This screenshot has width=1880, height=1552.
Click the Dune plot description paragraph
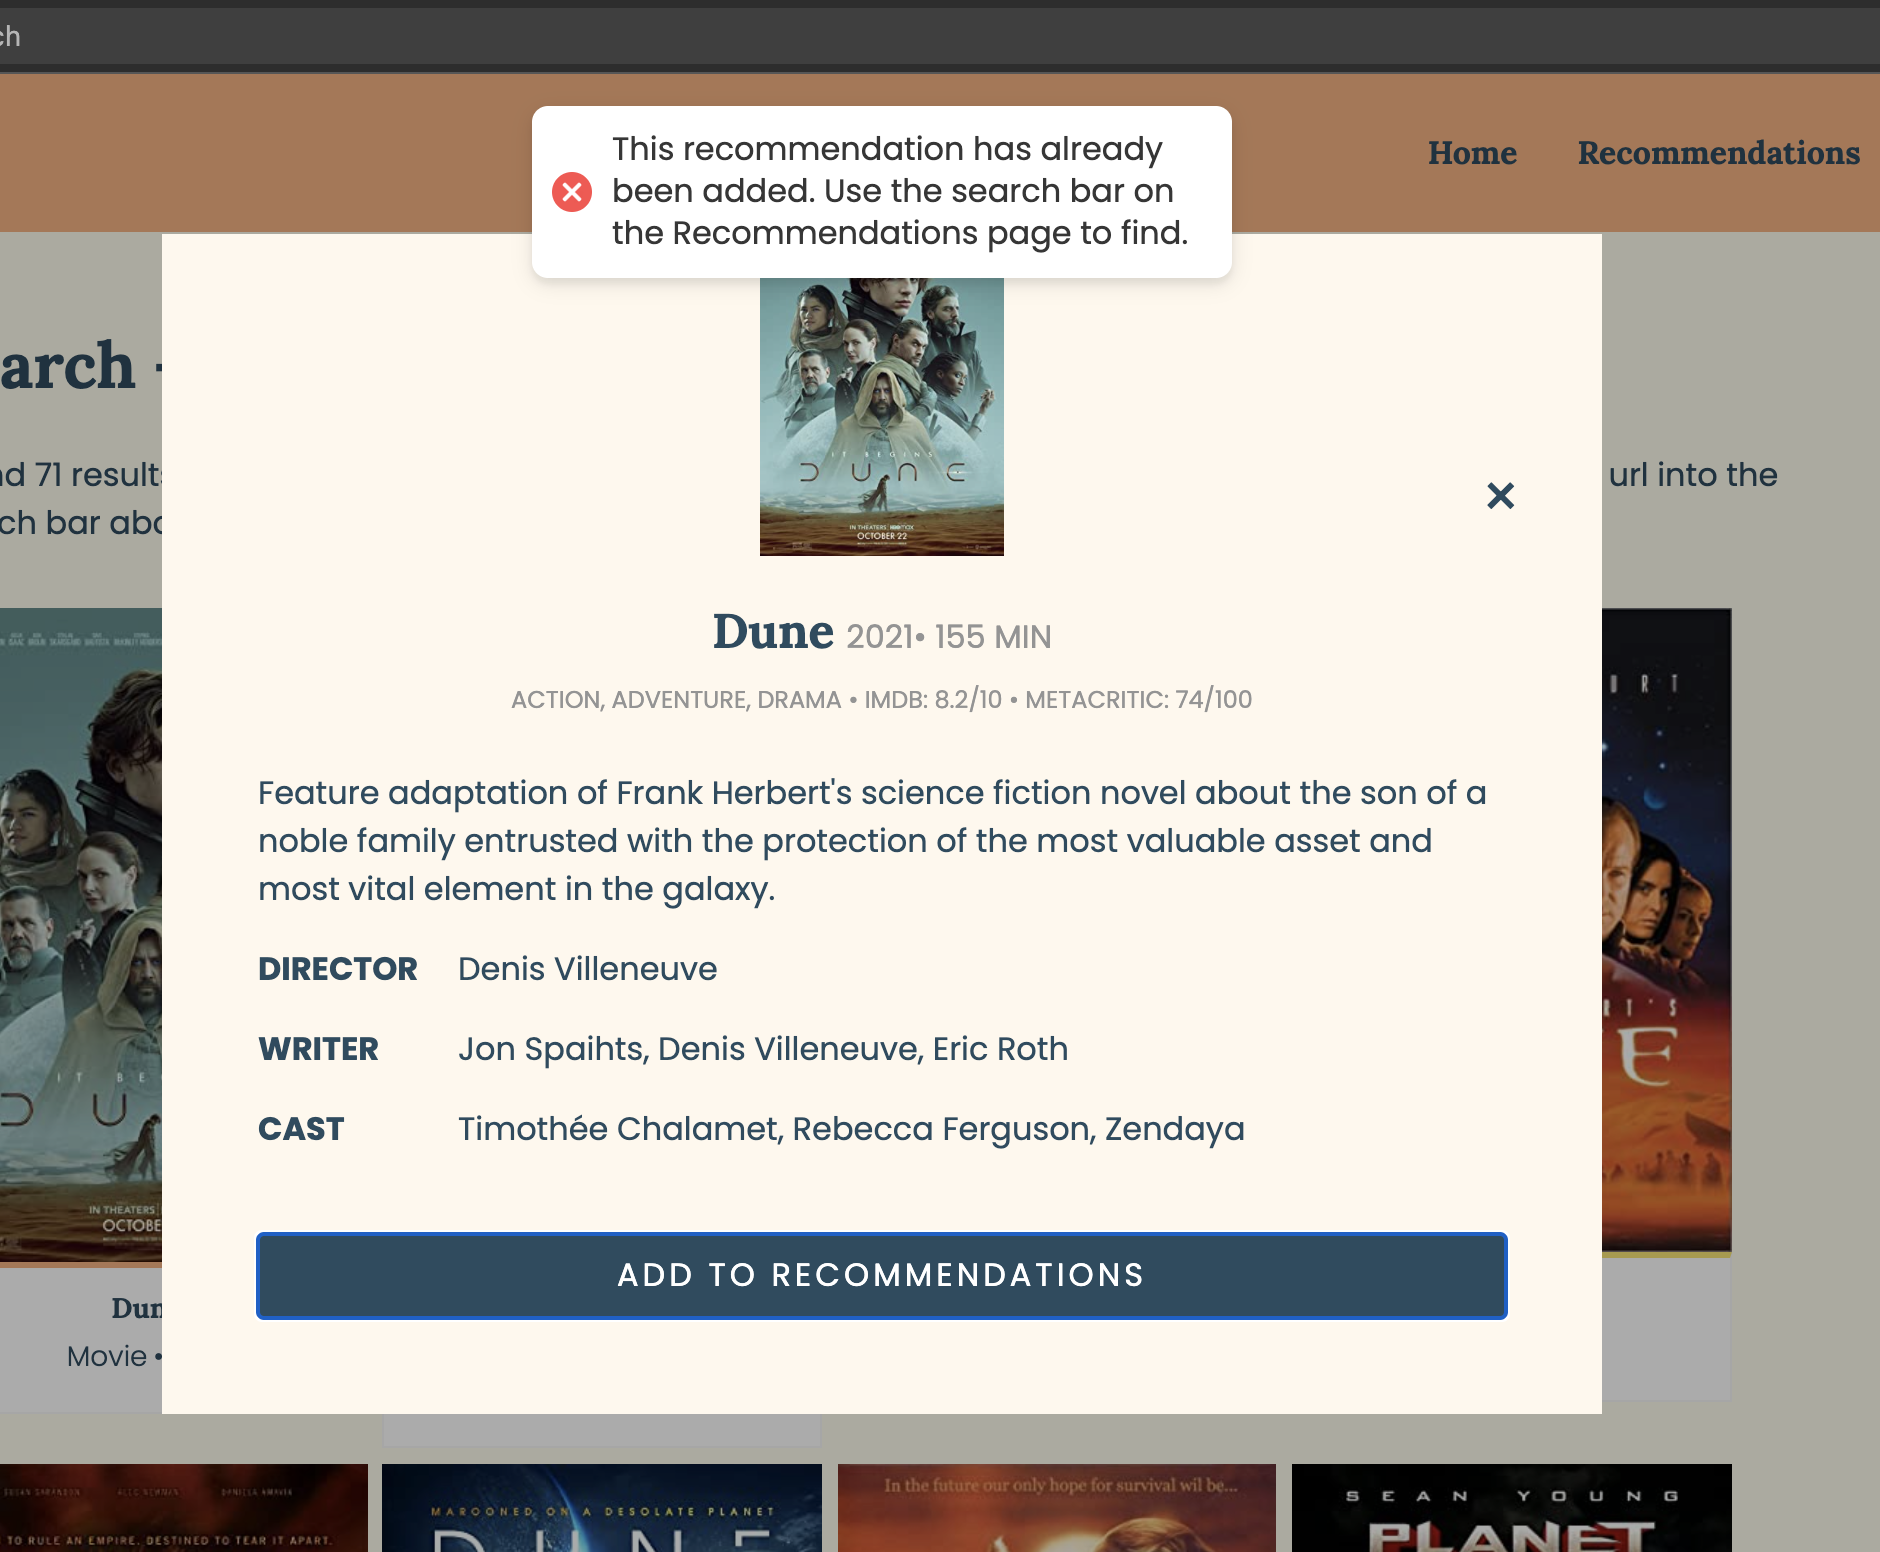tap(872, 841)
